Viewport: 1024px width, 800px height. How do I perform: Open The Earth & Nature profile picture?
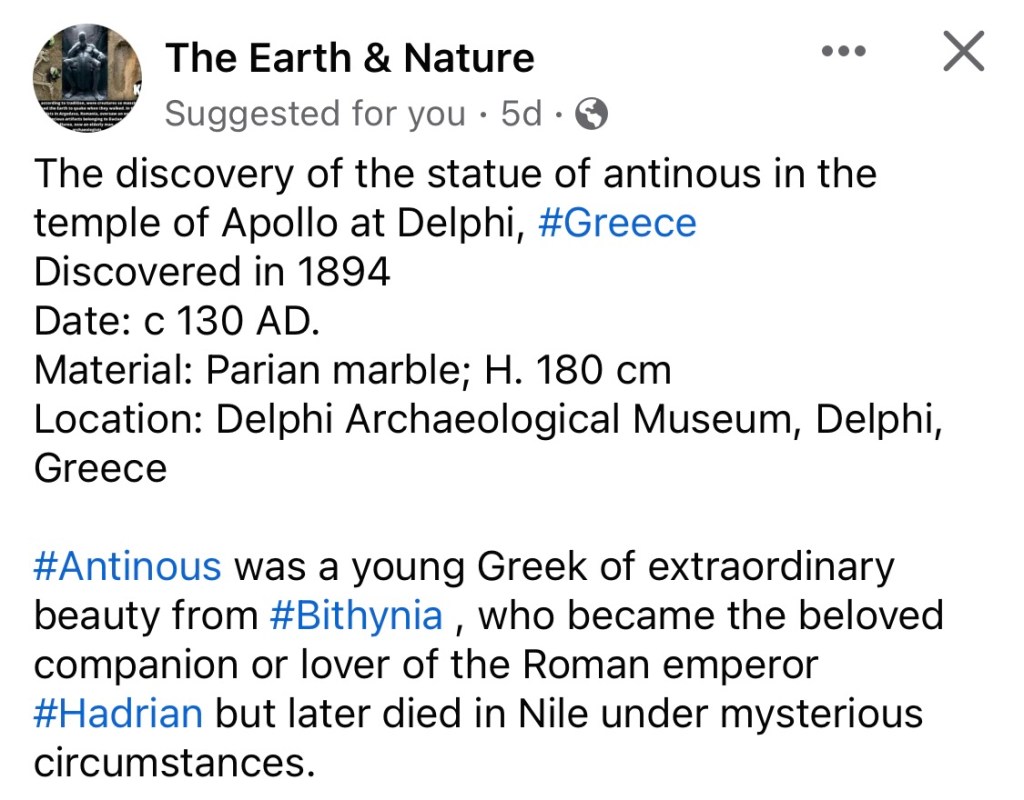click(88, 78)
